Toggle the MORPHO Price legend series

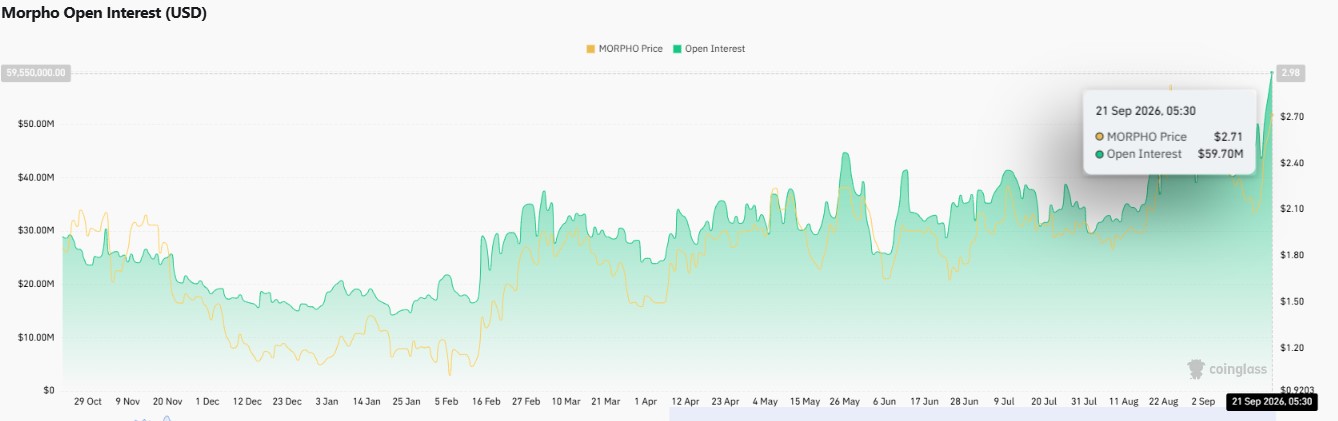point(624,48)
